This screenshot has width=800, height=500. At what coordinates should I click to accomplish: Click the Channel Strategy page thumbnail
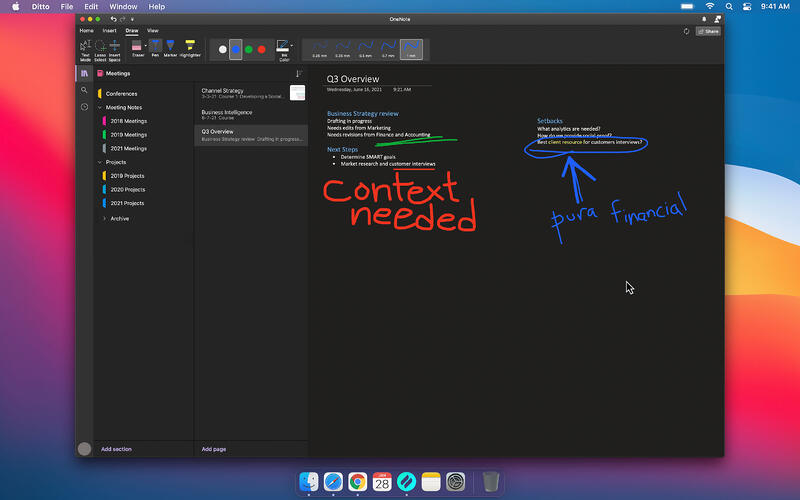point(297,93)
